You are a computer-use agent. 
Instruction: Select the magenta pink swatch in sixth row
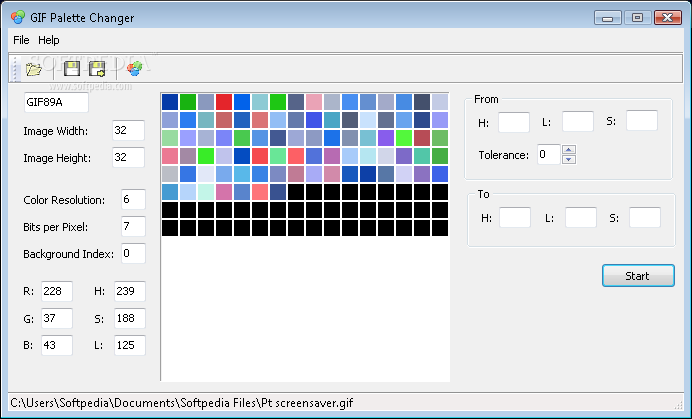click(x=224, y=192)
